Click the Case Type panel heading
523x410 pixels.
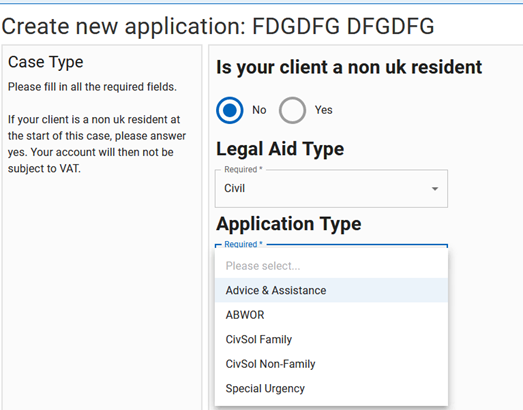46,62
